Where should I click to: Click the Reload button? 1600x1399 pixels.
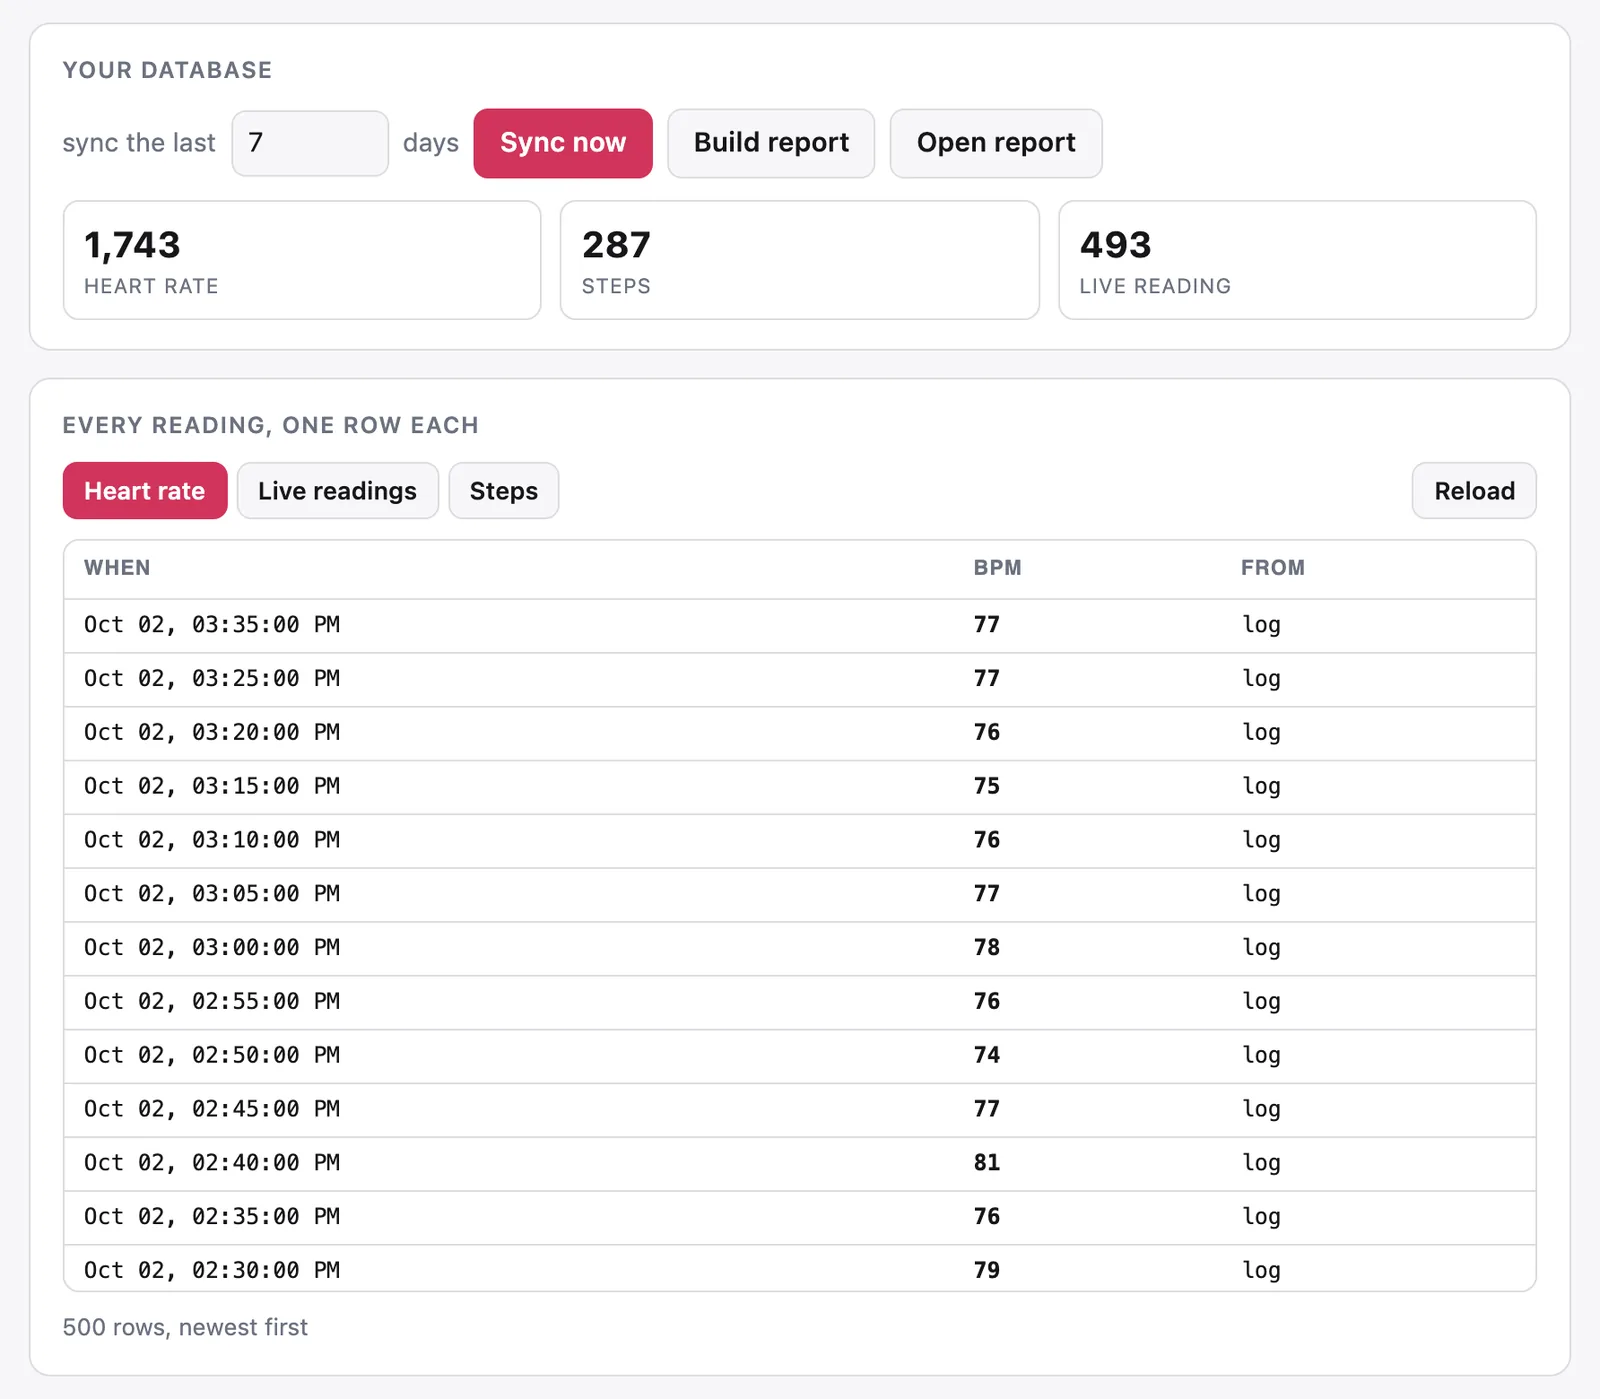(1474, 491)
